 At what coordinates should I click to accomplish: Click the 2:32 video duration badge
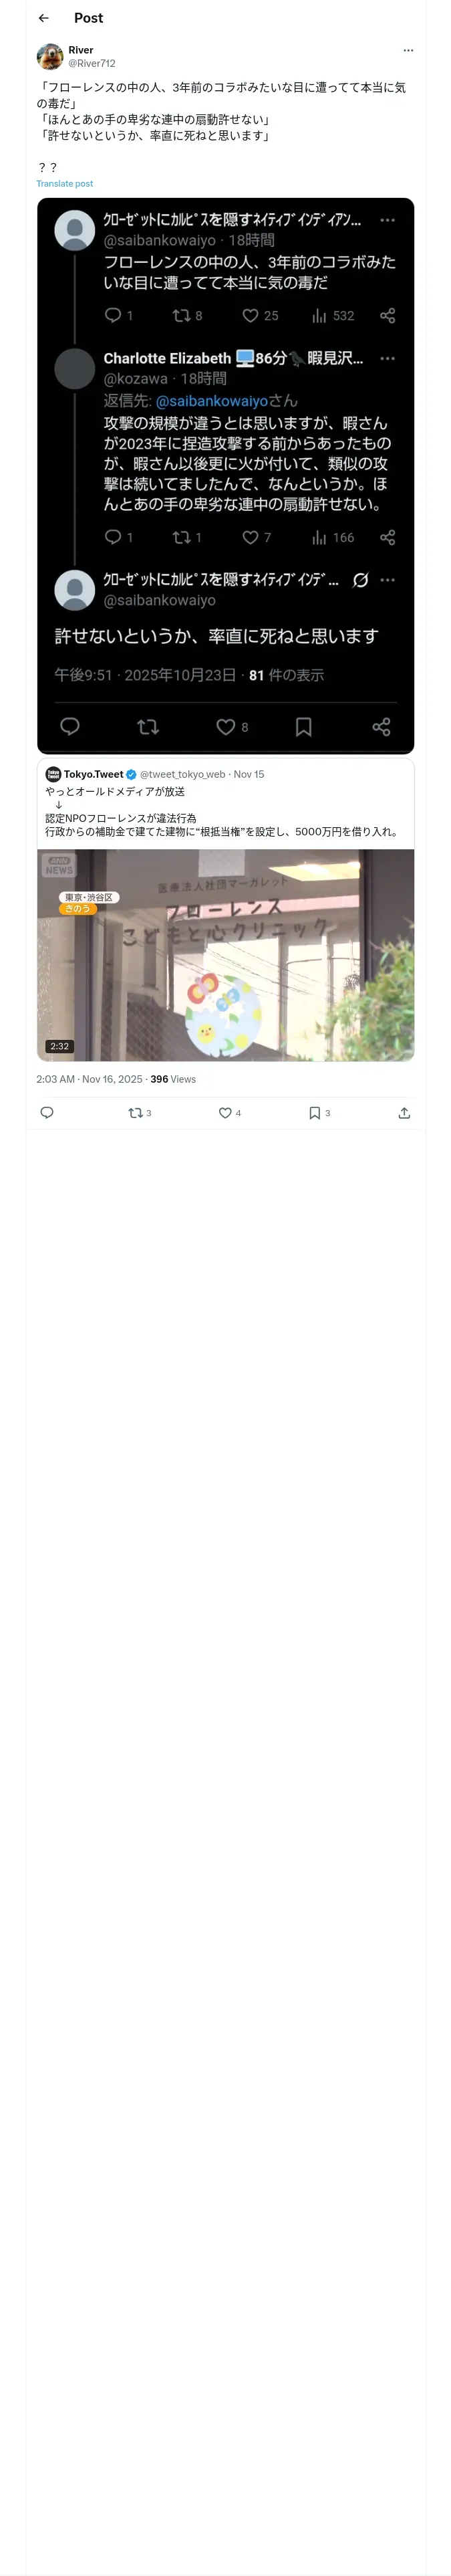click(60, 1046)
